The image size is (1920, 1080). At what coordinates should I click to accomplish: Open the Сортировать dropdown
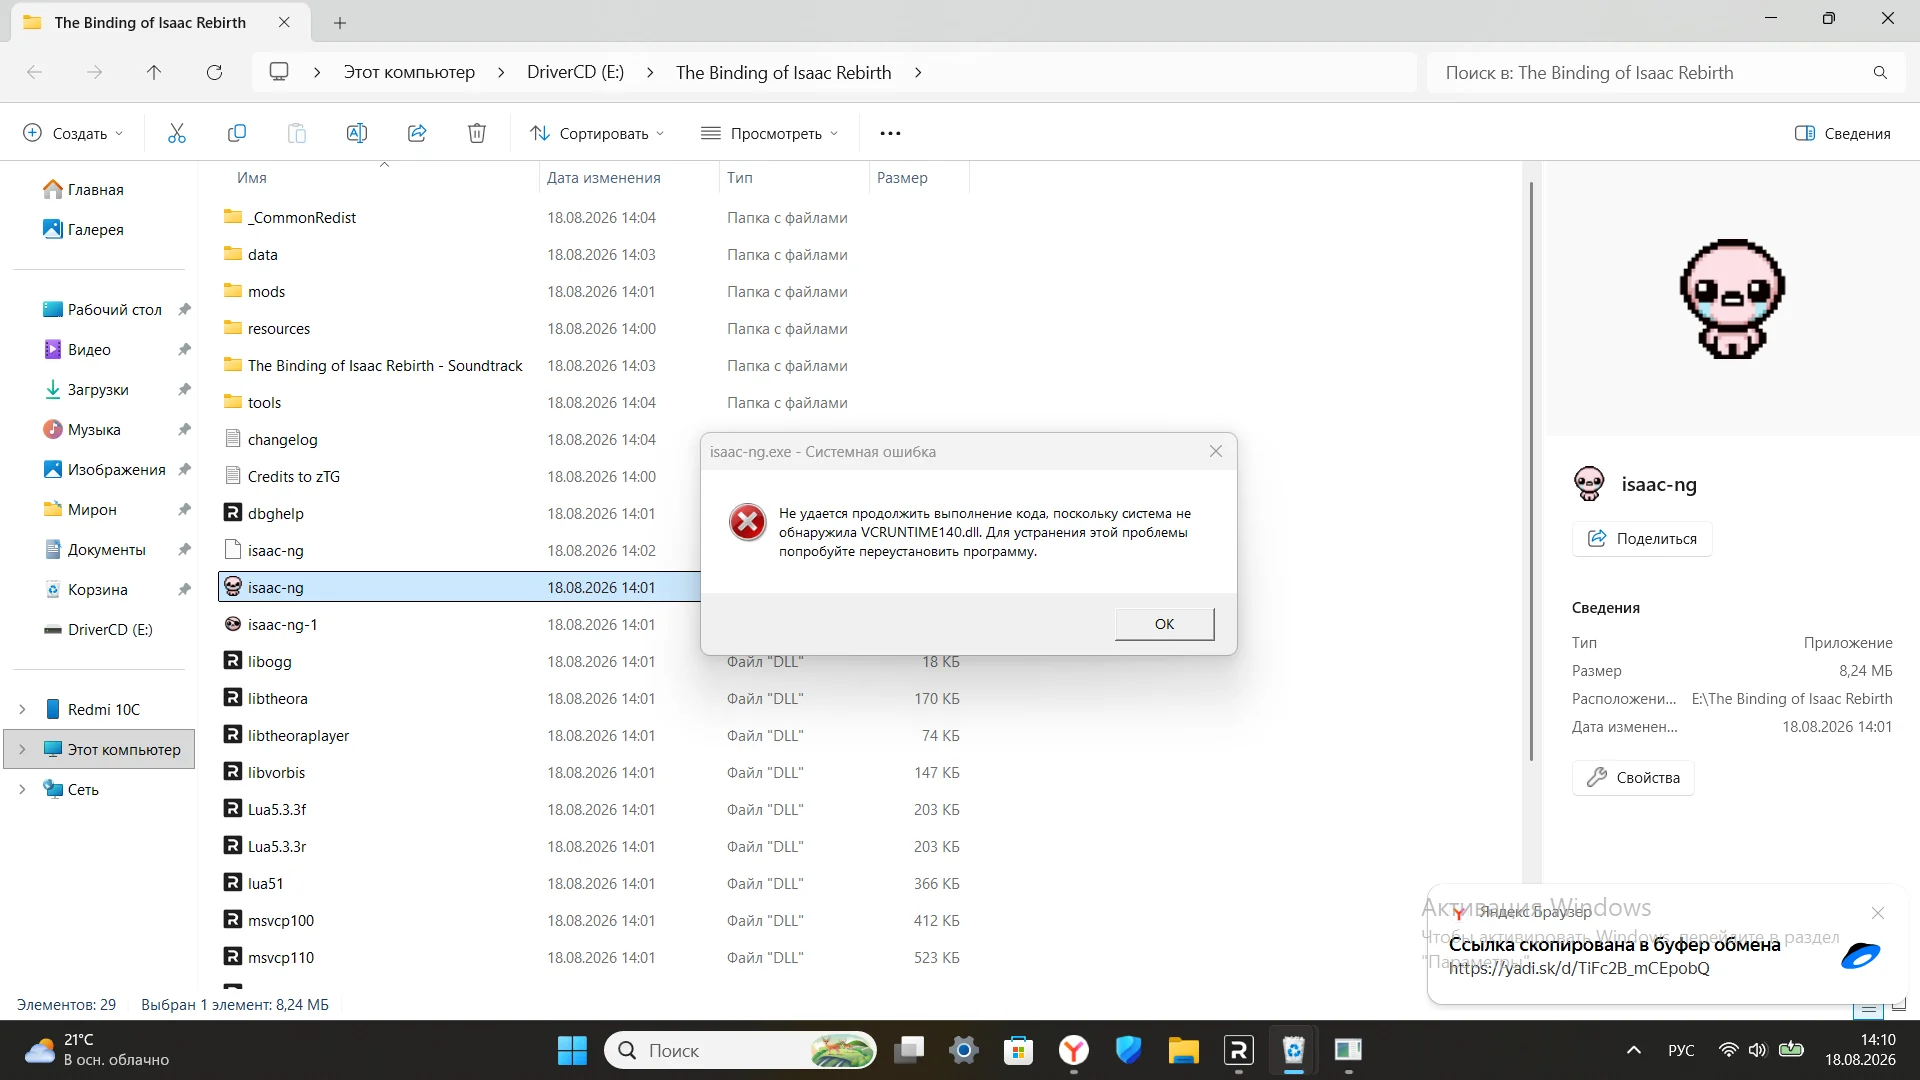pyautogui.click(x=597, y=133)
